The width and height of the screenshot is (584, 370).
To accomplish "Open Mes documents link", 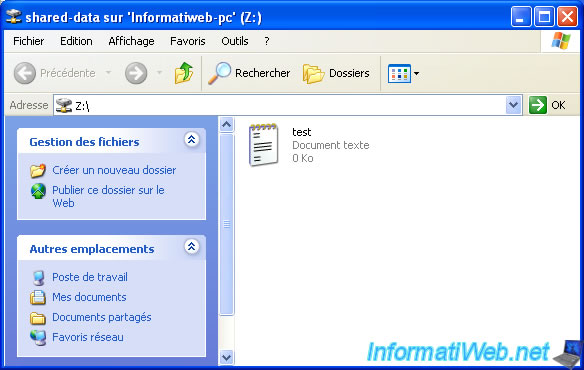I will (x=89, y=297).
